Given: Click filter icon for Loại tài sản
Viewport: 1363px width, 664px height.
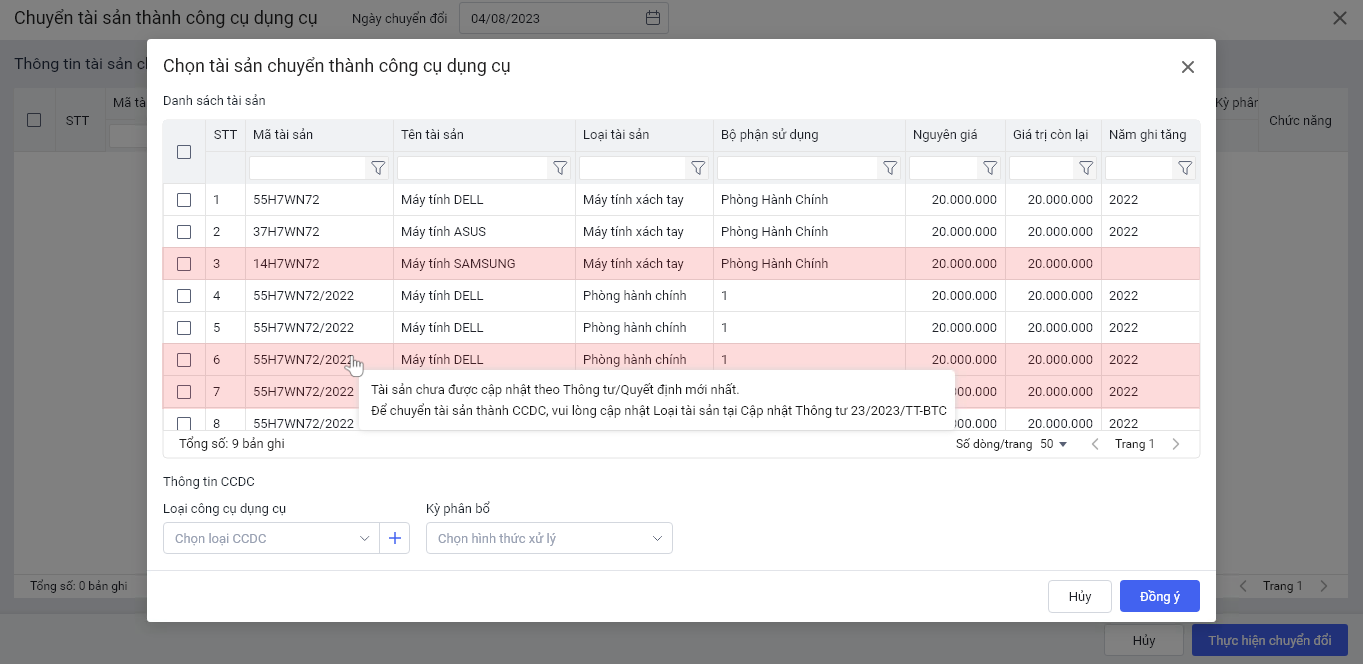Looking at the screenshot, I should tap(698, 168).
